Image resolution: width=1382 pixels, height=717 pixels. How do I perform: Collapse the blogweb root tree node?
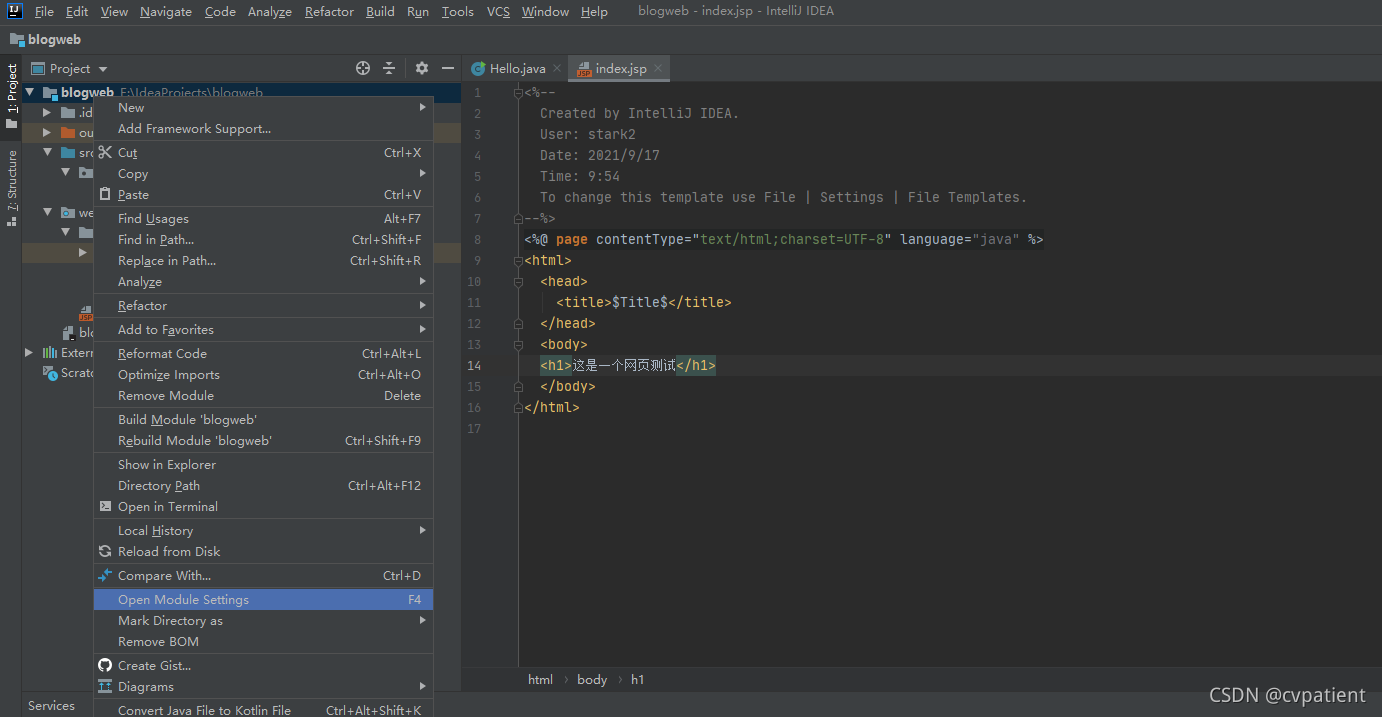pyautogui.click(x=30, y=92)
